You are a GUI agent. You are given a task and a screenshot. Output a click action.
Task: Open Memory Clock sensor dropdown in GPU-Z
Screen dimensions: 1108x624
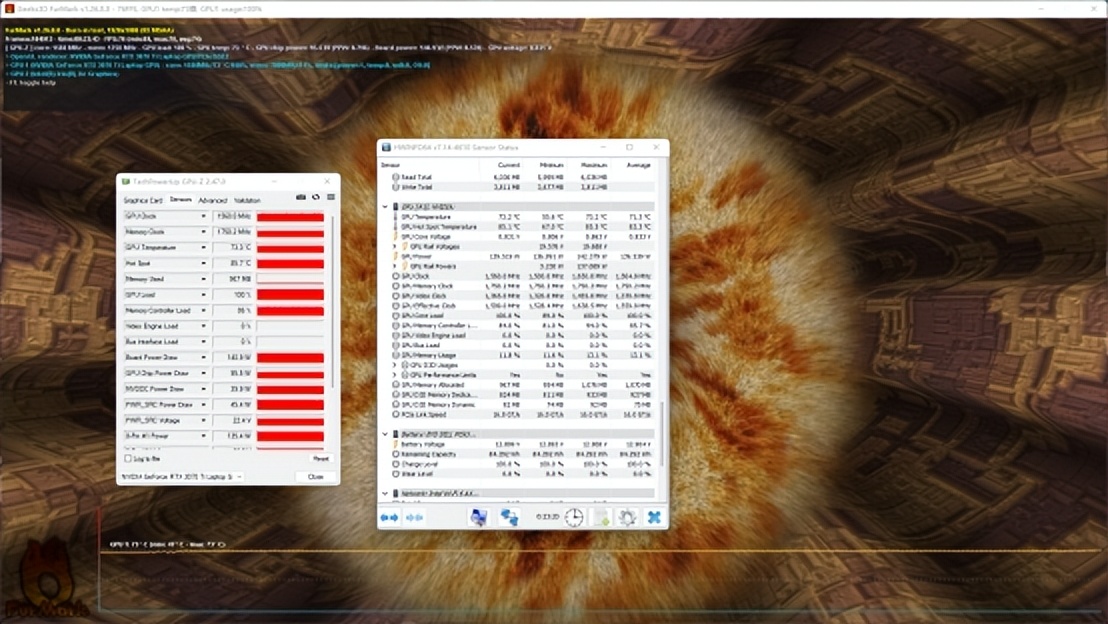[204, 232]
